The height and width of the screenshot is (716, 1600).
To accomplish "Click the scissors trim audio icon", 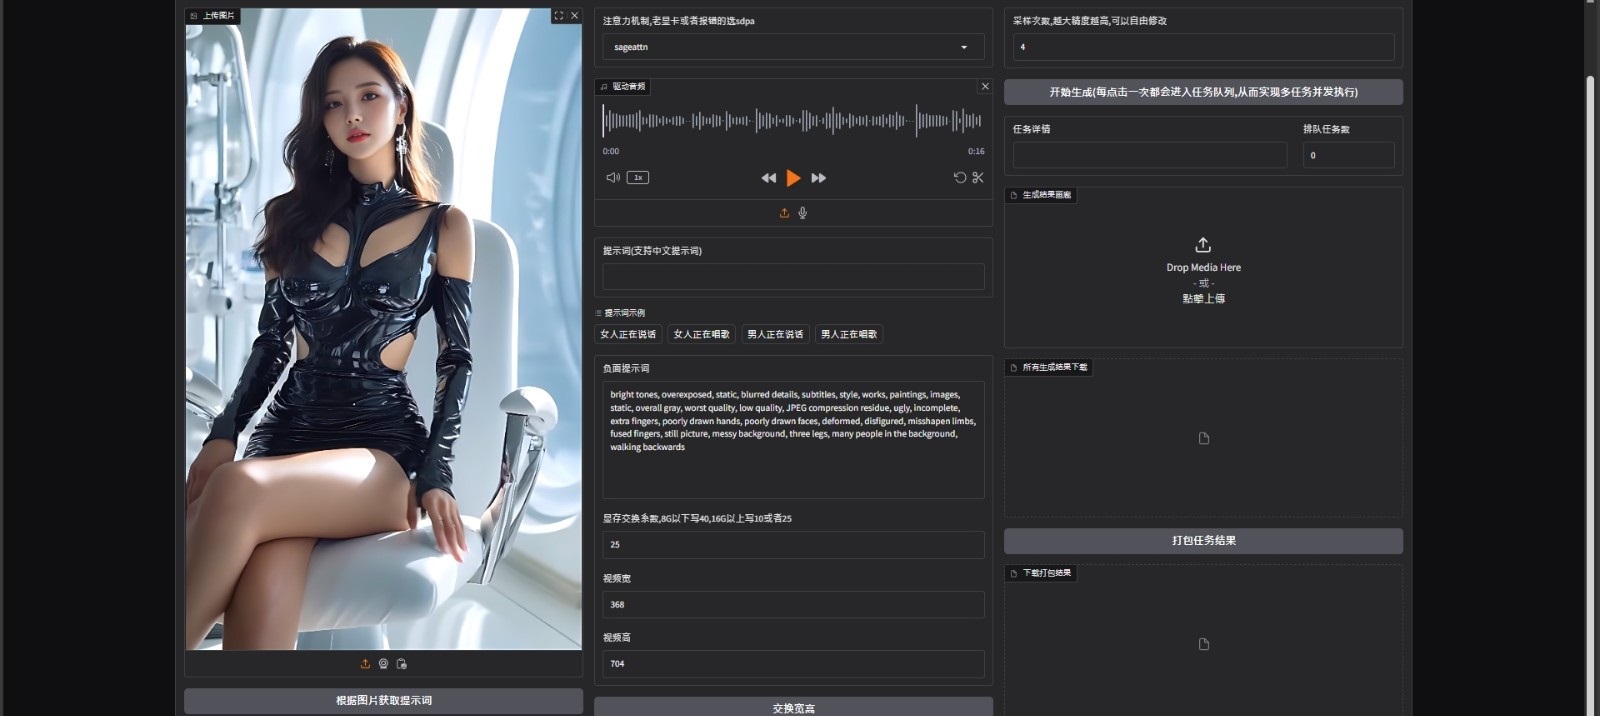I will (x=978, y=178).
